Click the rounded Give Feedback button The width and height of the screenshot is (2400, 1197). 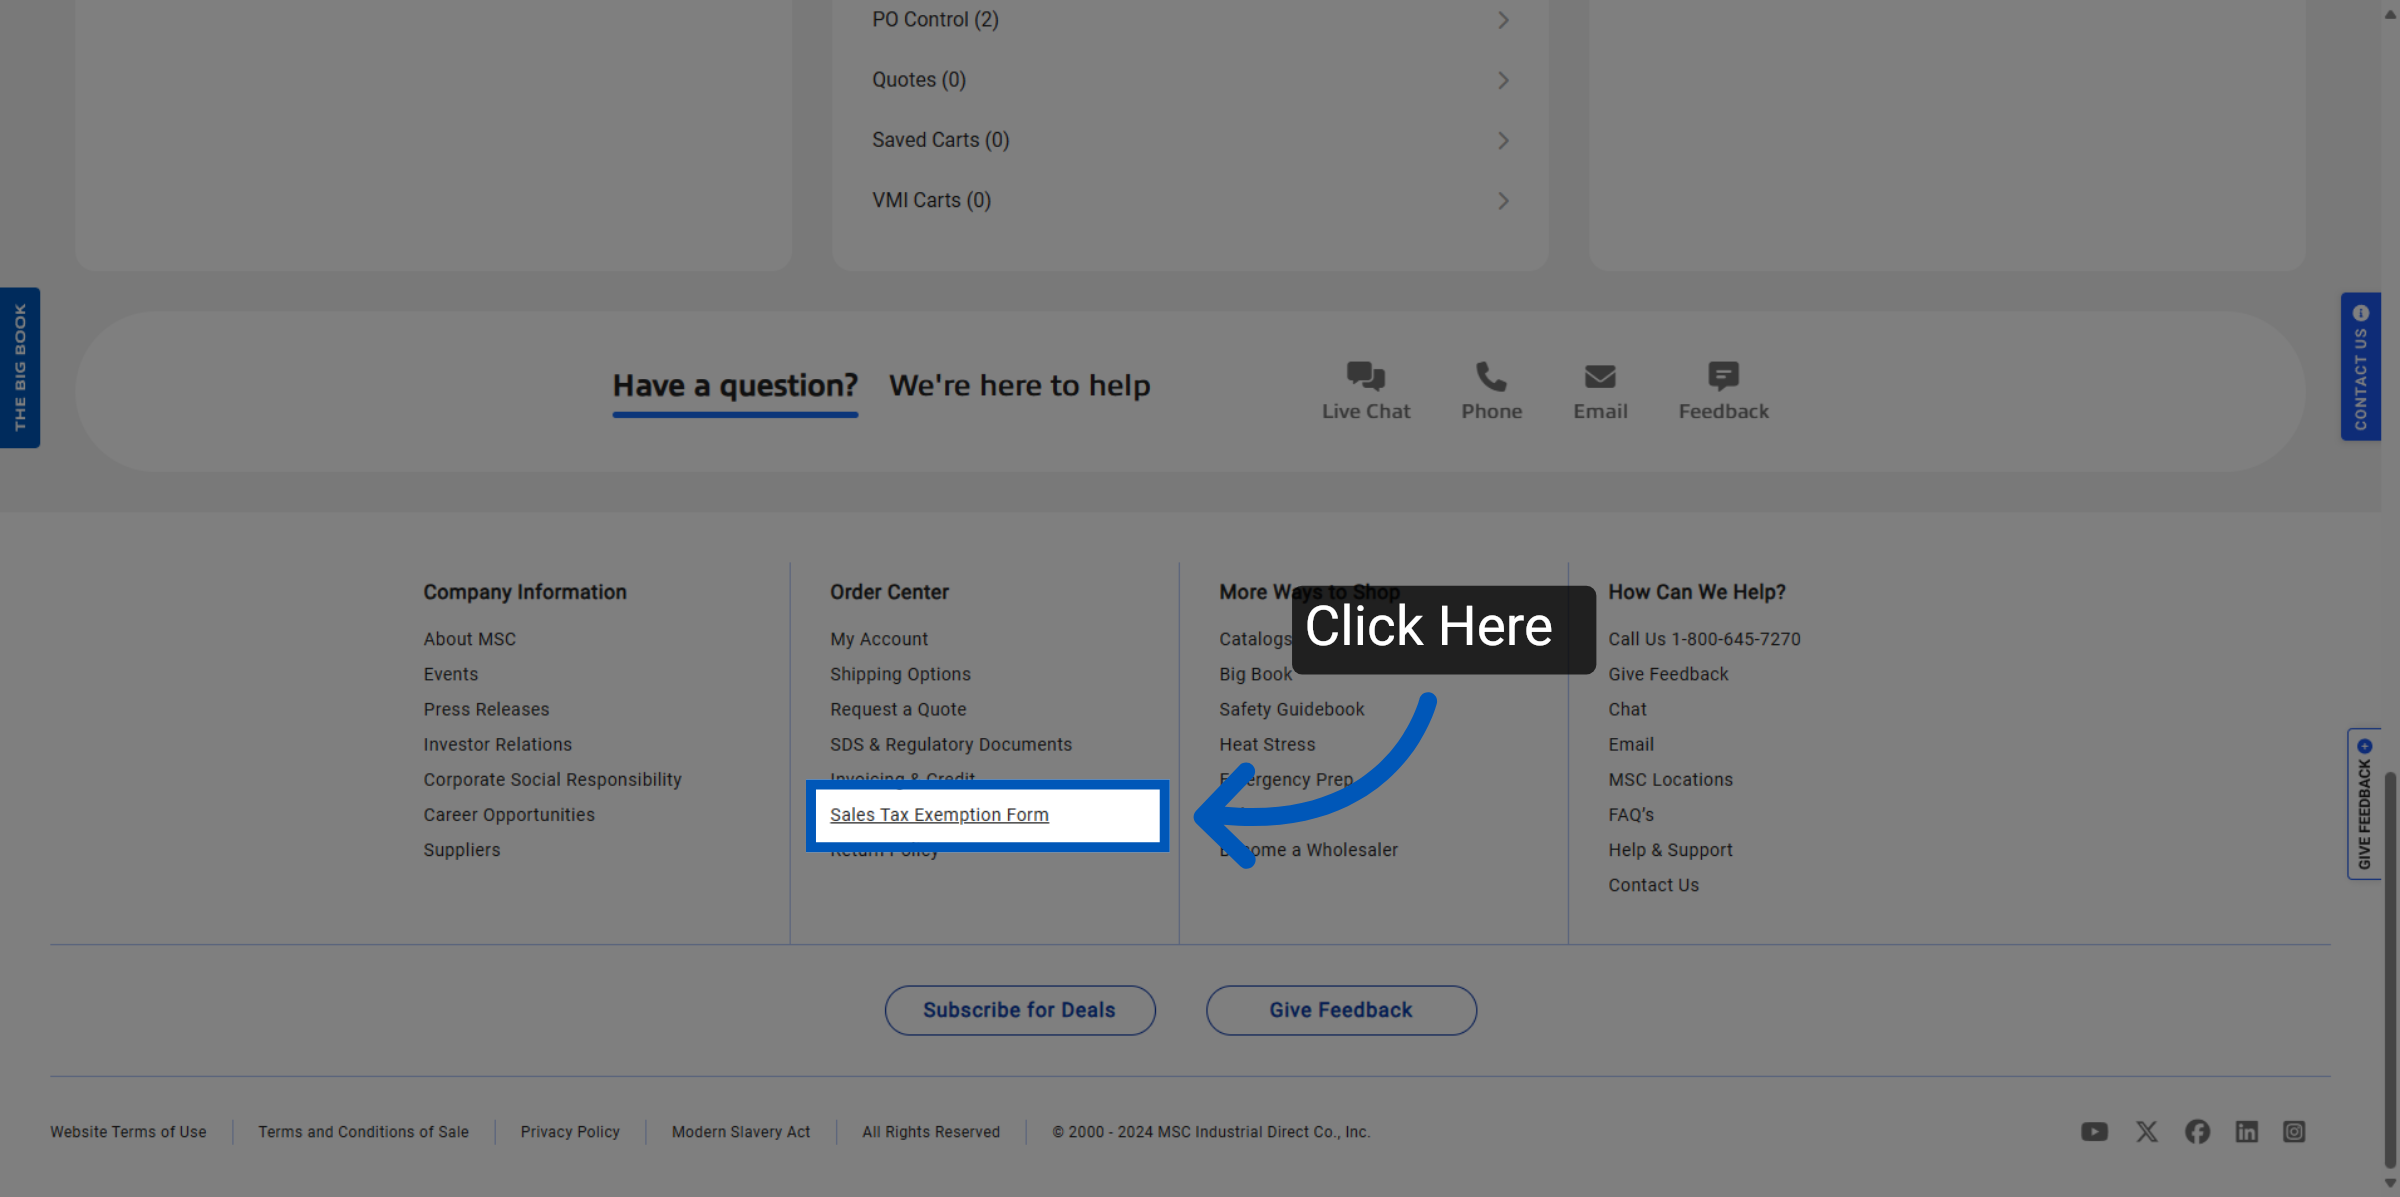[1341, 1010]
